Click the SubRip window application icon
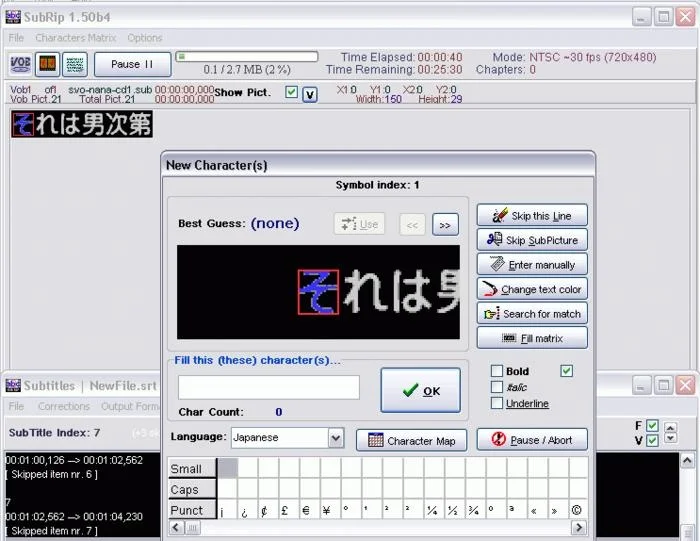Viewport: 700px width, 541px height. coord(13,17)
